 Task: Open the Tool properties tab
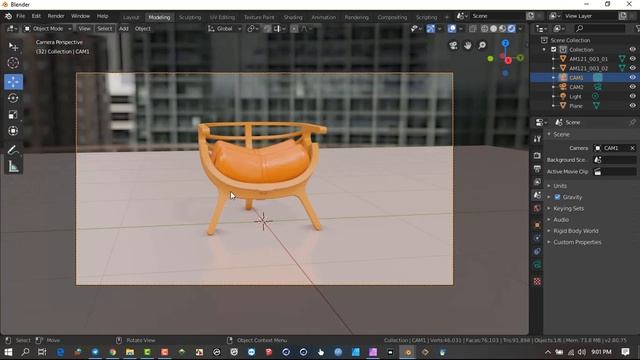point(537,139)
